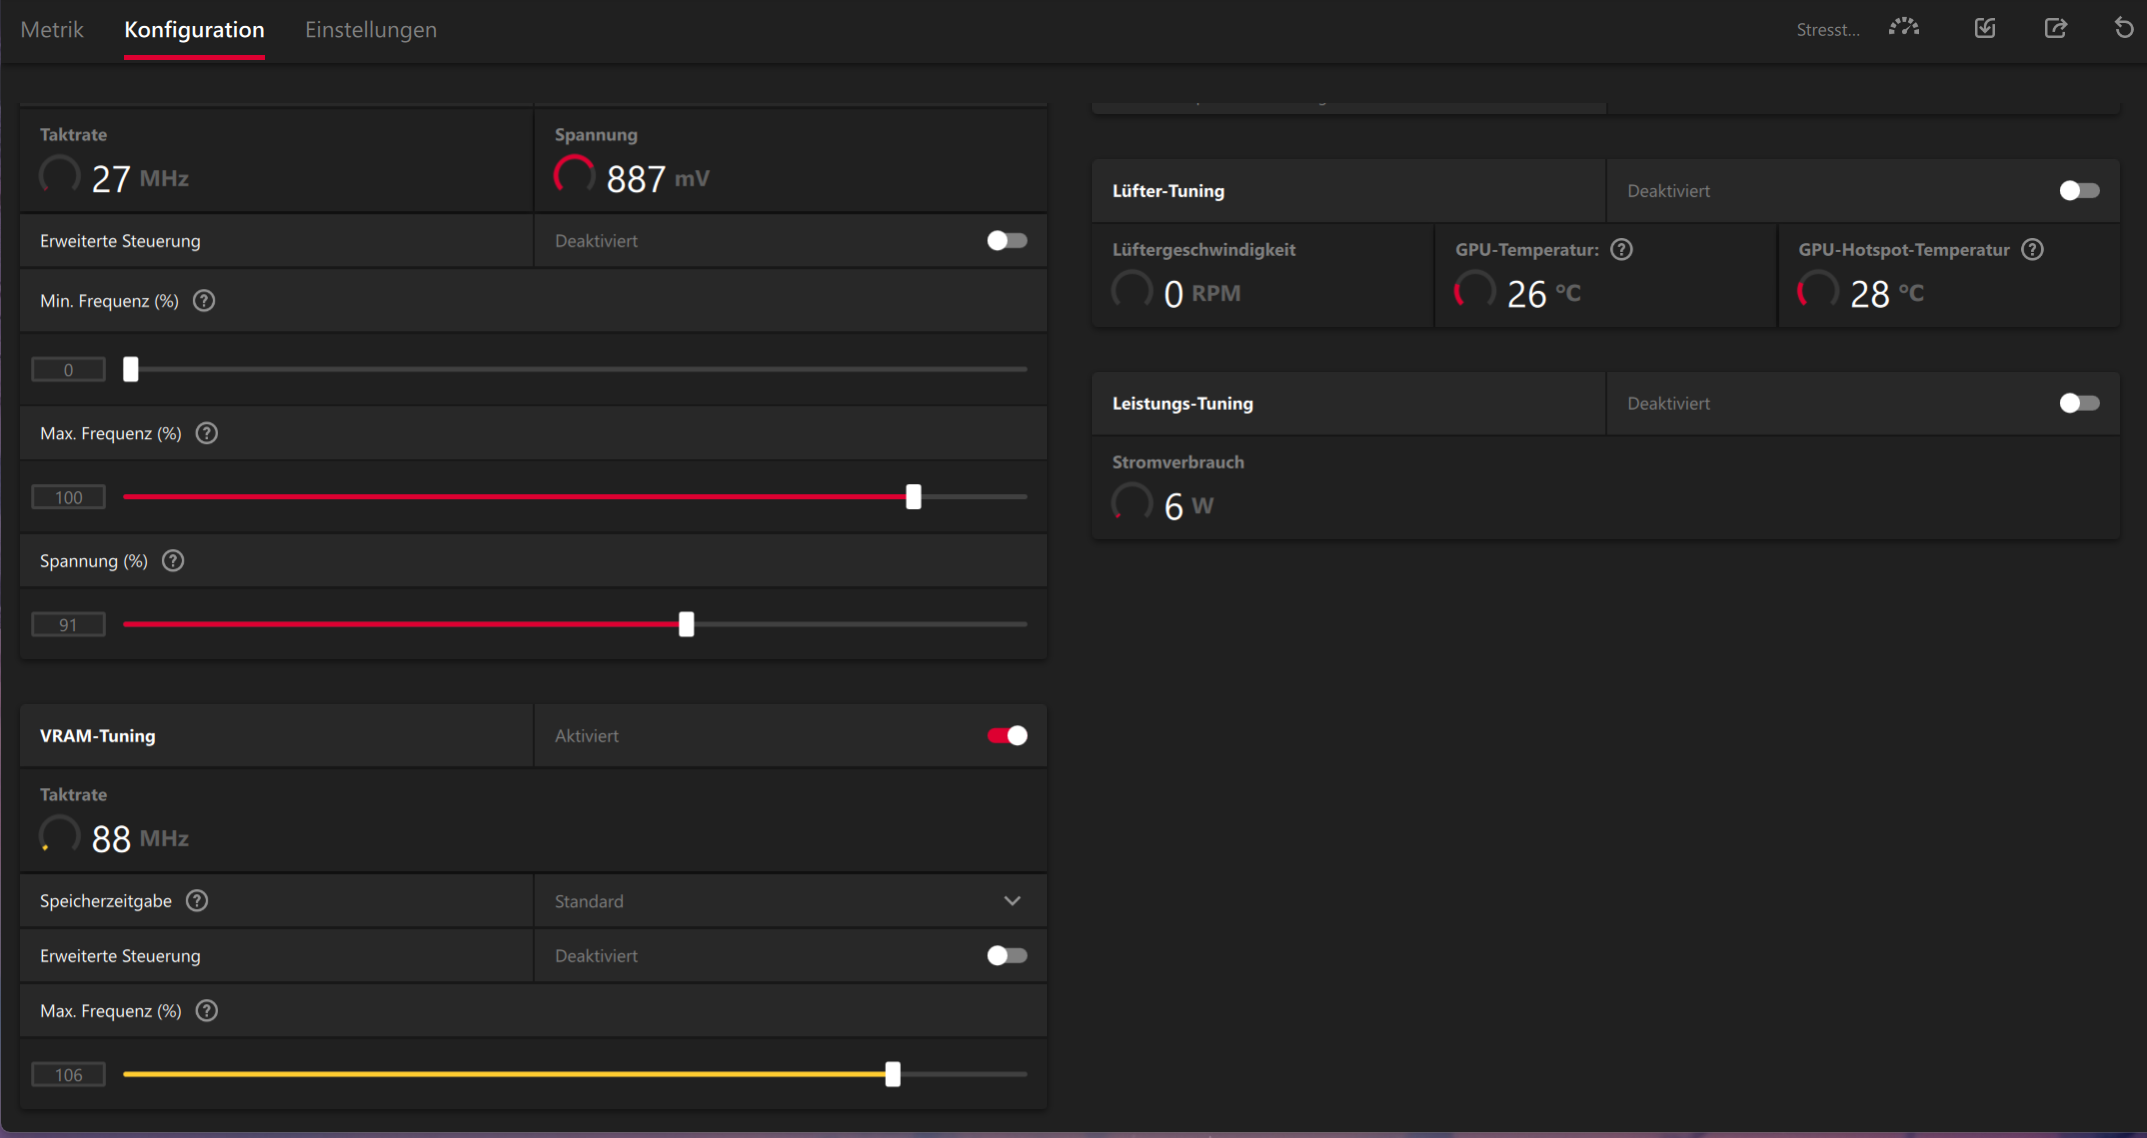Disable the VRAM-Tuning toggle
Screen dimensions: 2147x1138
point(1007,736)
